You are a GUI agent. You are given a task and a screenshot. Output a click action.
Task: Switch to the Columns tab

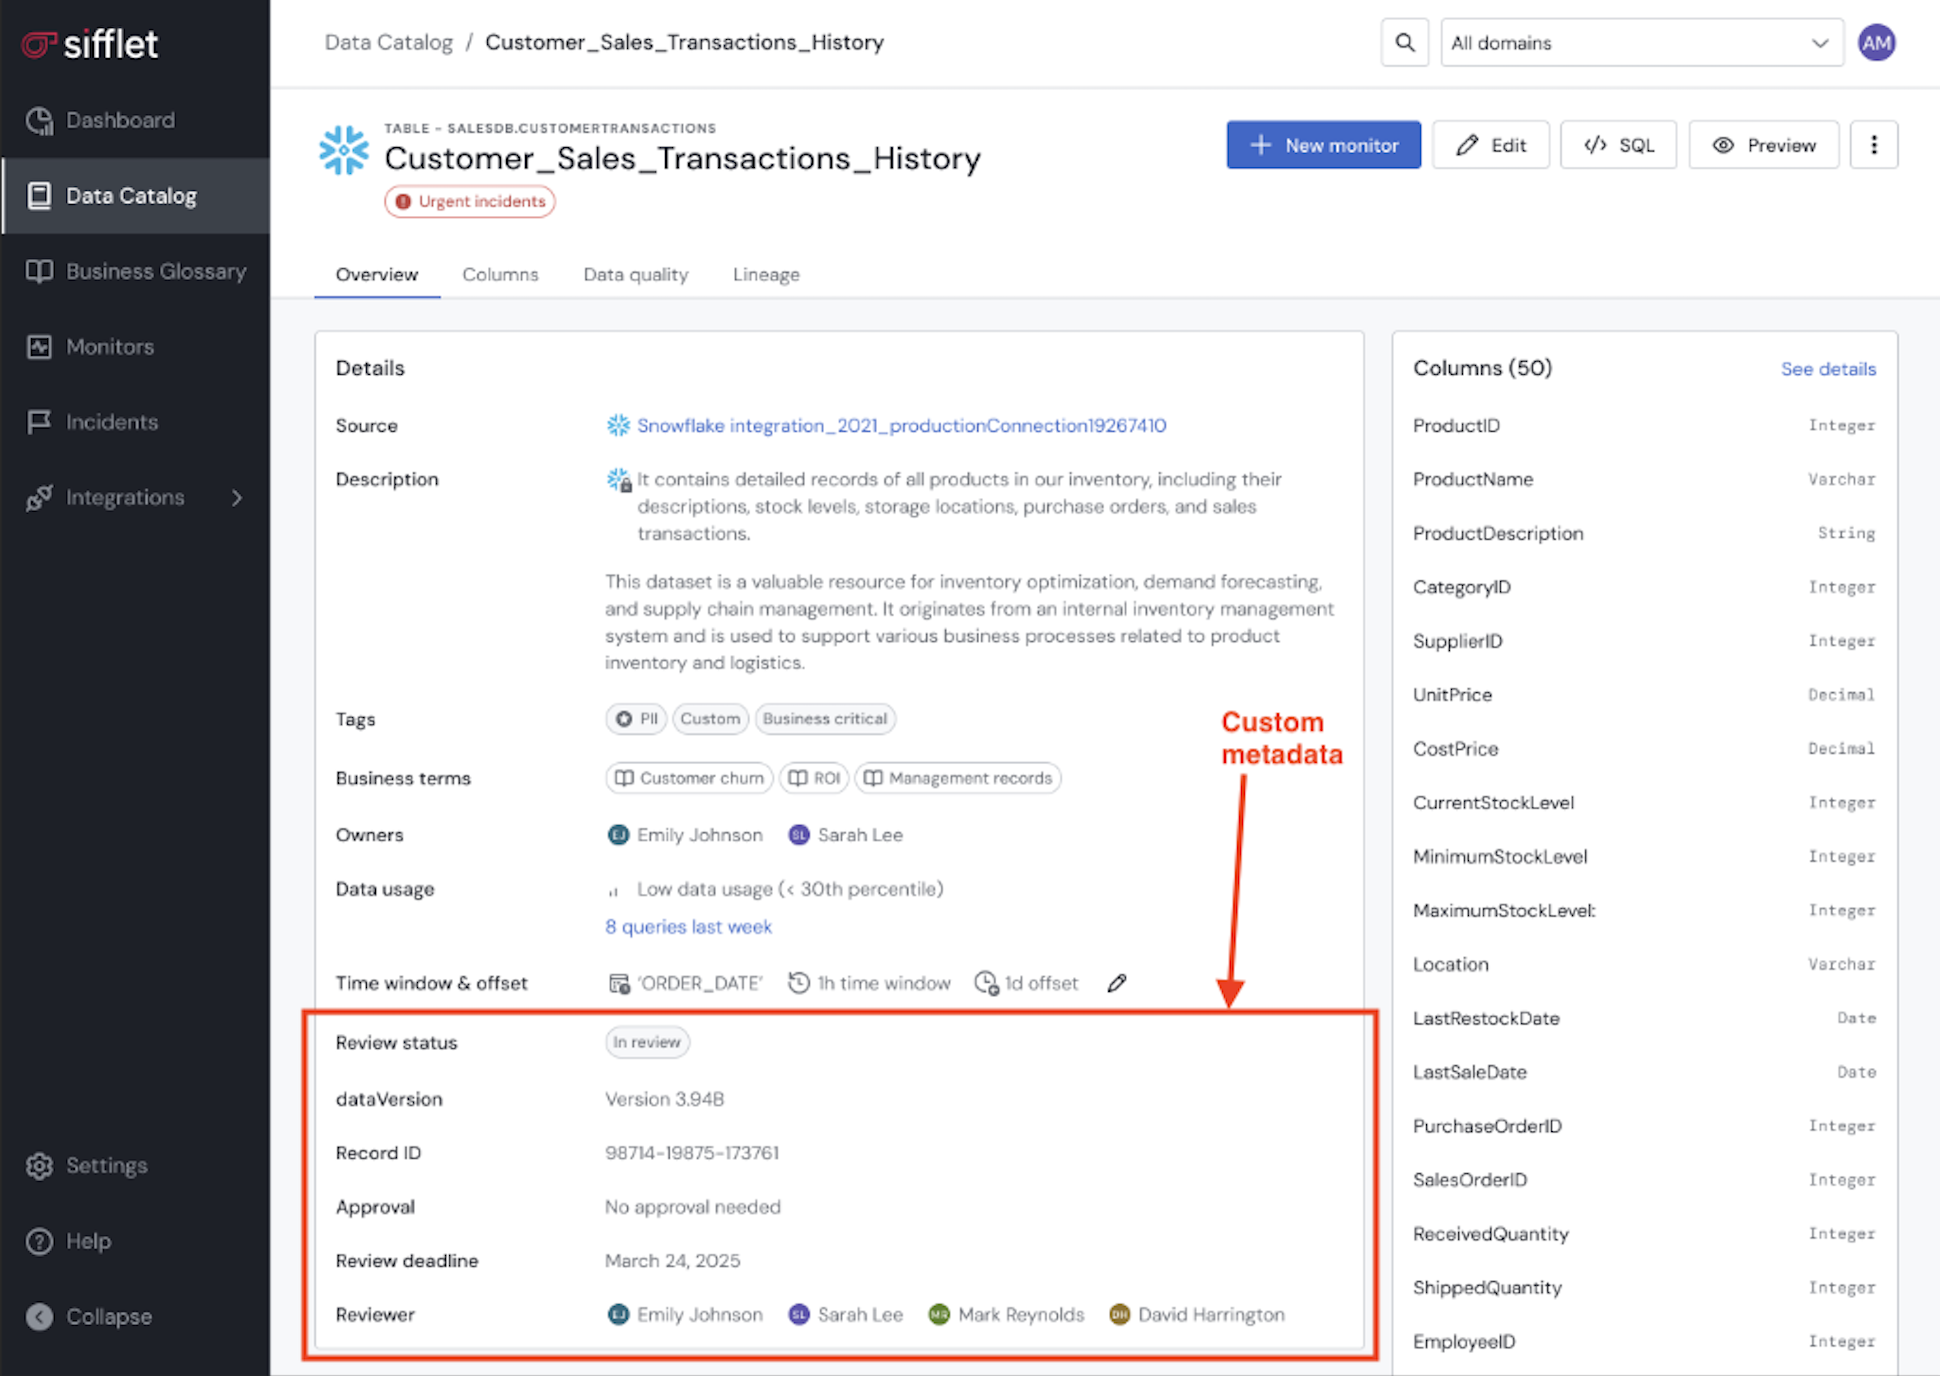pos(500,274)
